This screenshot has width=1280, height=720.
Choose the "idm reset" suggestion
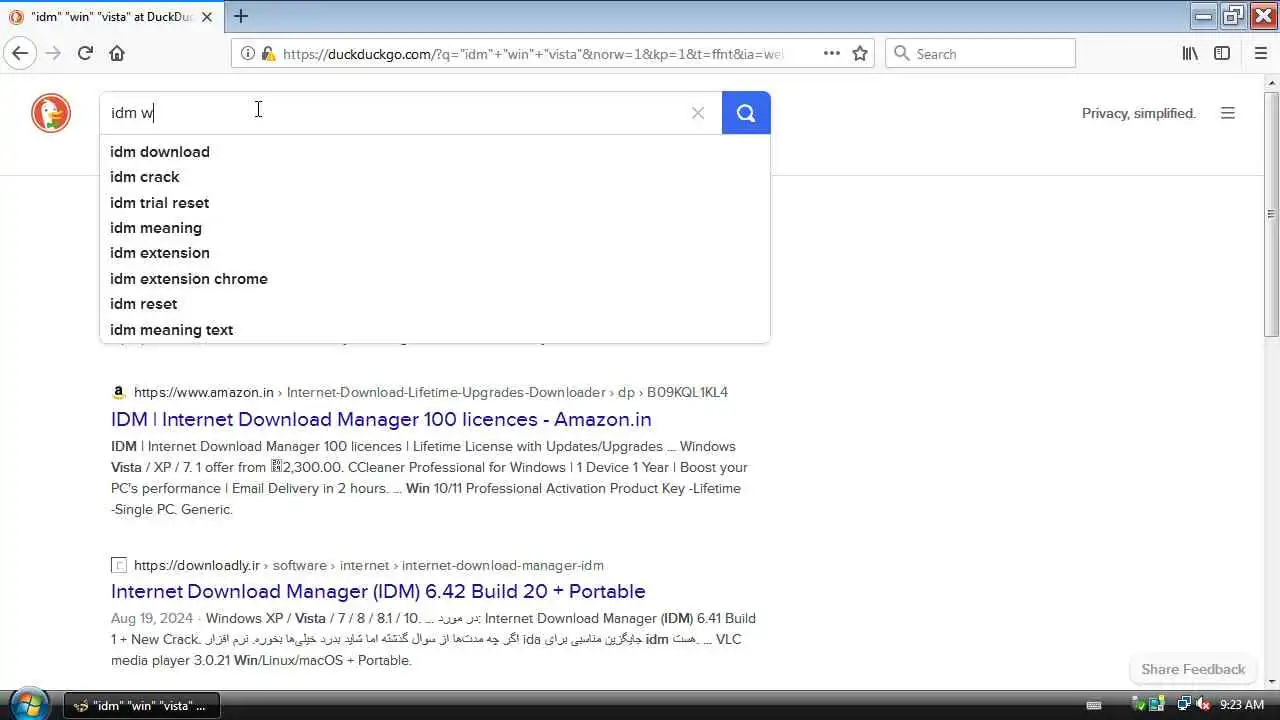[x=435, y=304]
